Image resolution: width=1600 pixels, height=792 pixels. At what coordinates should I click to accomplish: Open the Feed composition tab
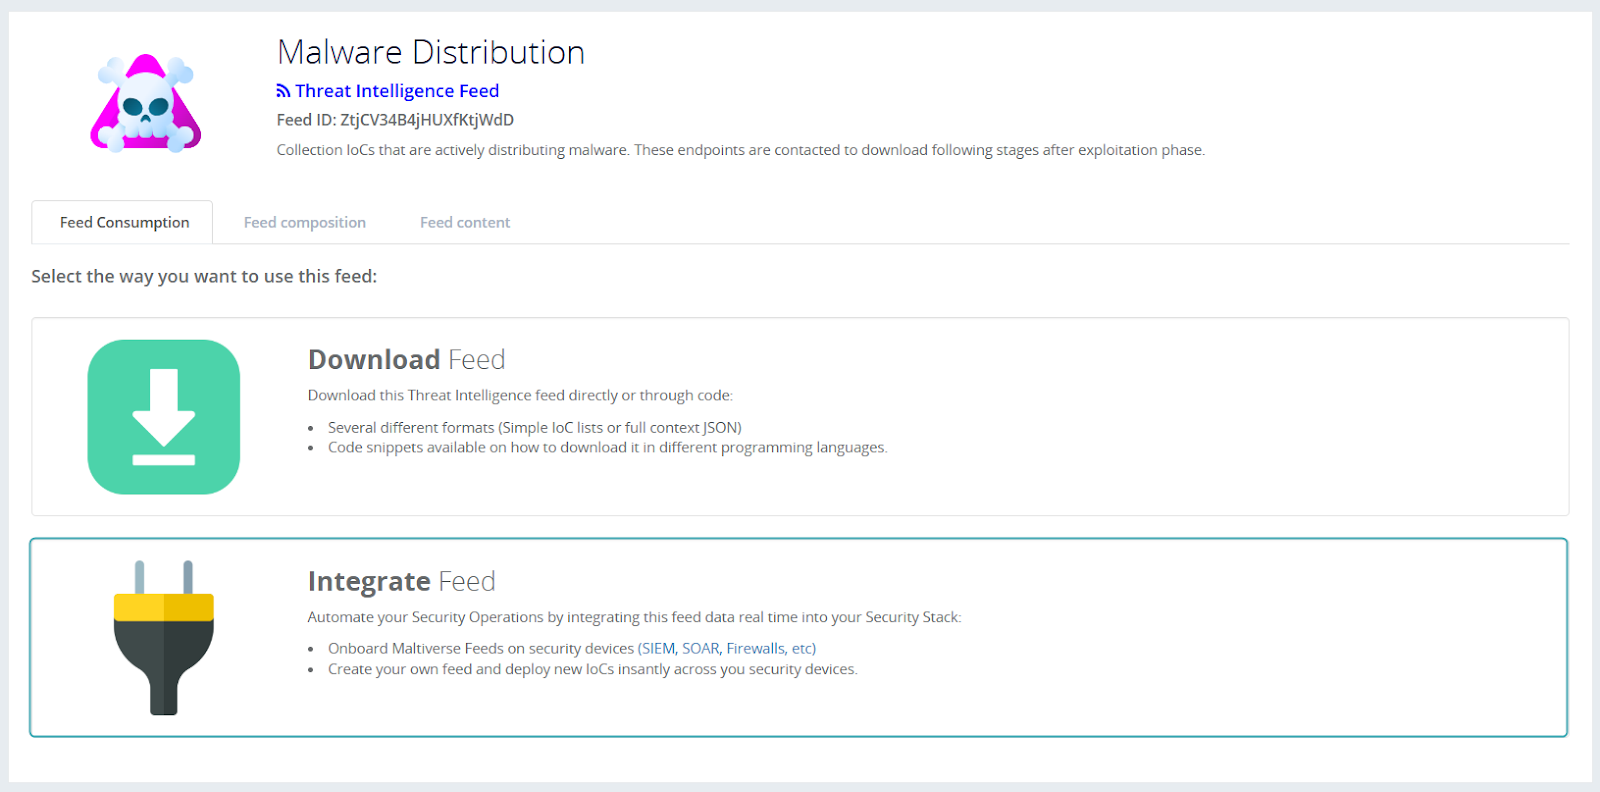[304, 222]
